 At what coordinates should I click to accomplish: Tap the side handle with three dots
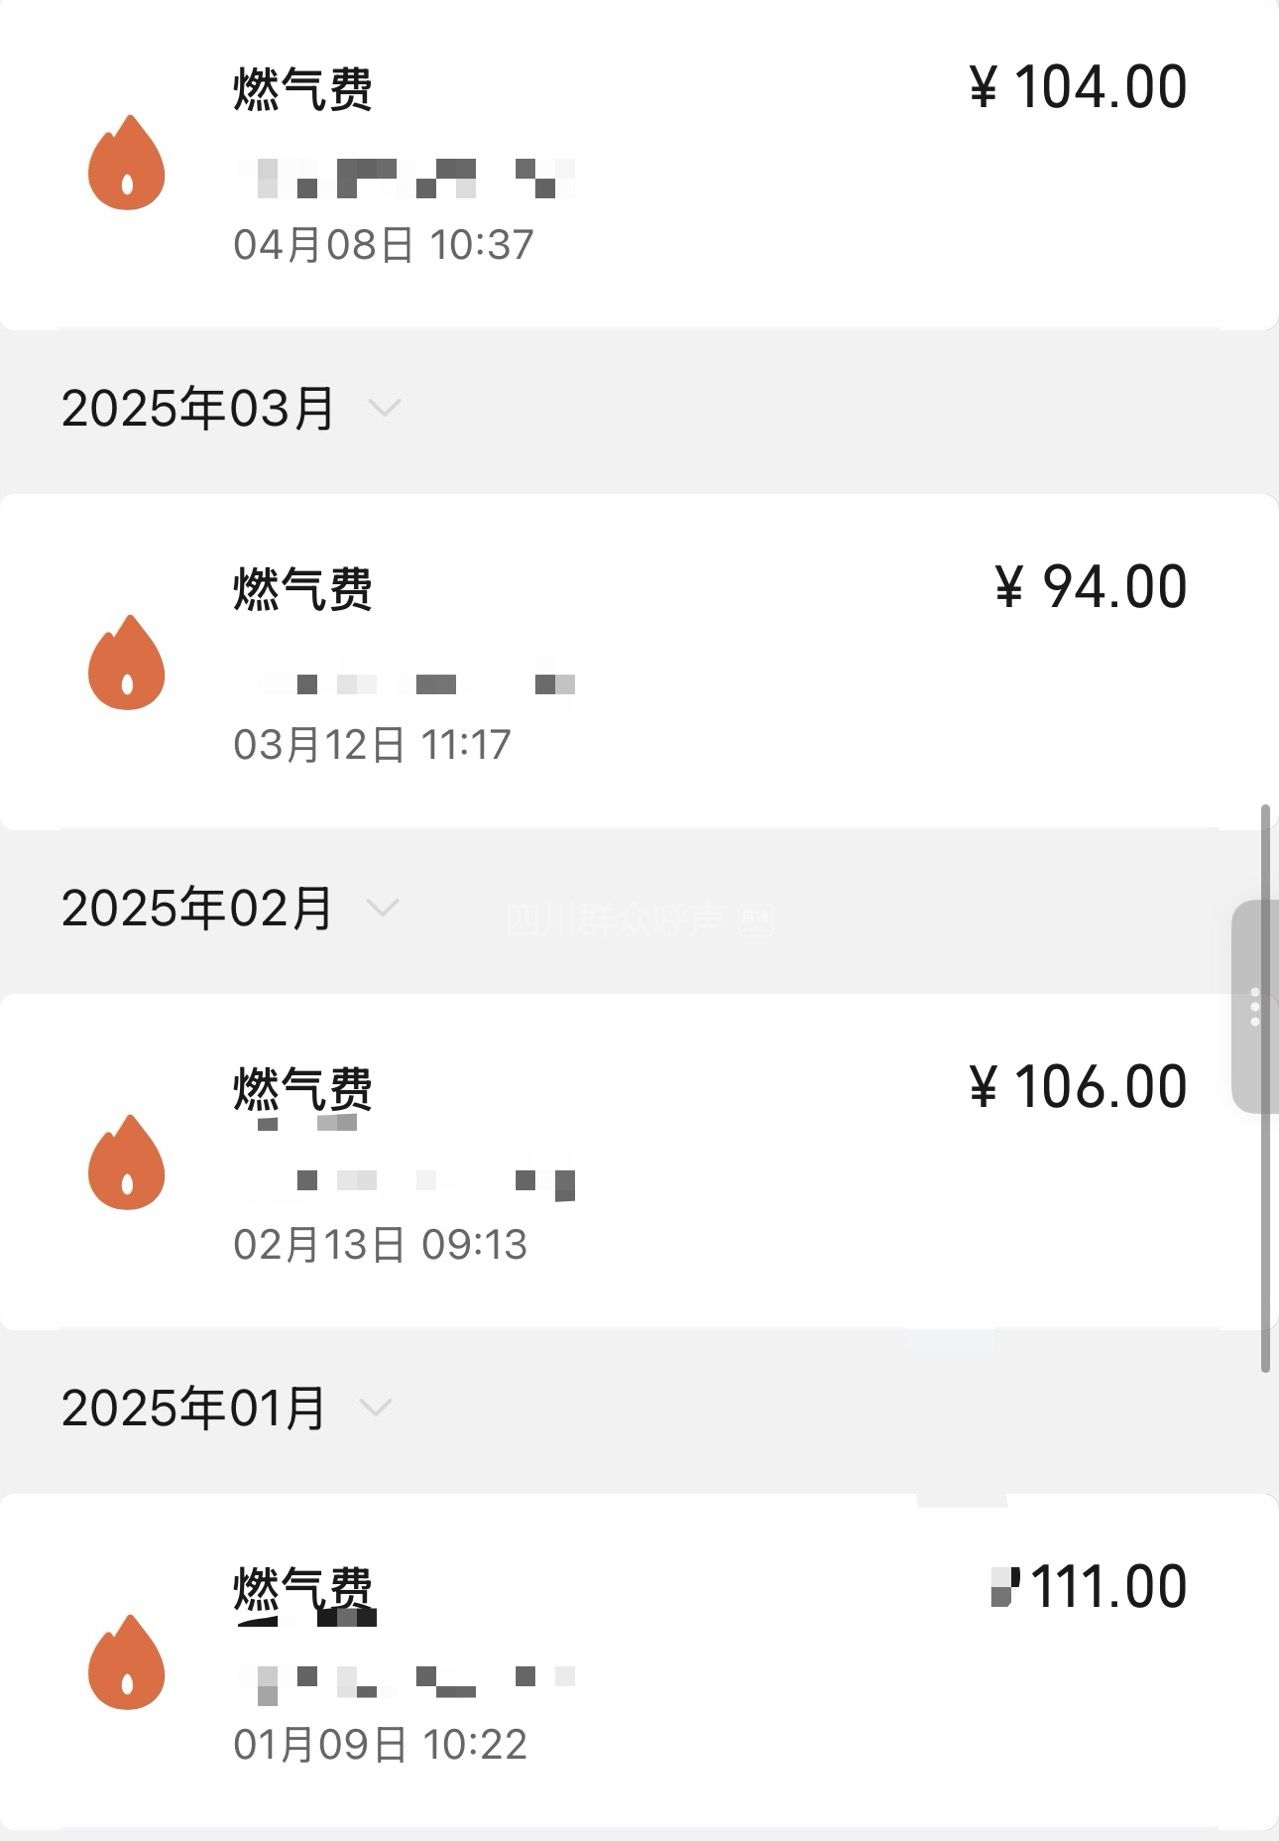[1255, 1007]
